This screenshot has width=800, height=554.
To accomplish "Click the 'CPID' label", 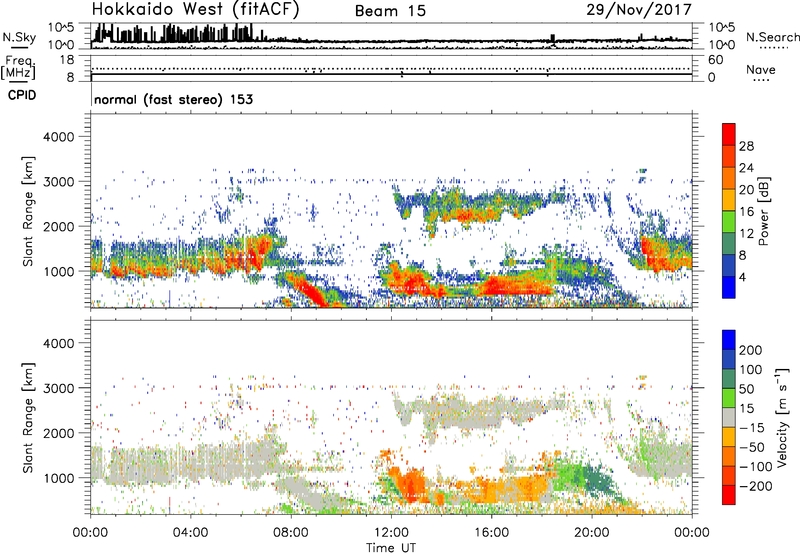I will pos(22,95).
